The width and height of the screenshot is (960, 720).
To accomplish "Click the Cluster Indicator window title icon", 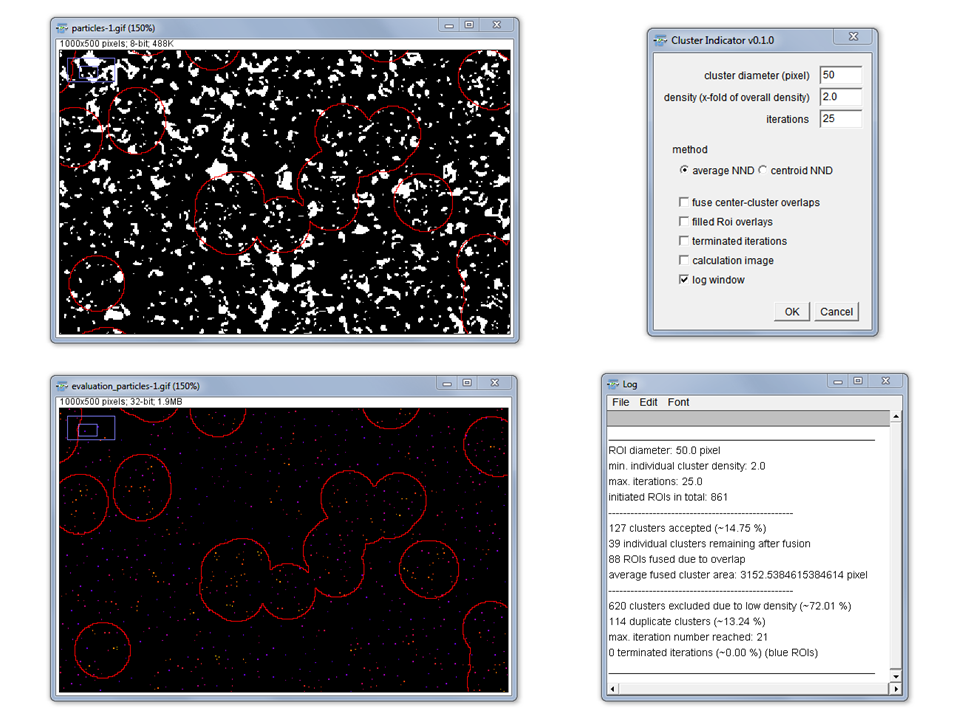I will [x=660, y=40].
